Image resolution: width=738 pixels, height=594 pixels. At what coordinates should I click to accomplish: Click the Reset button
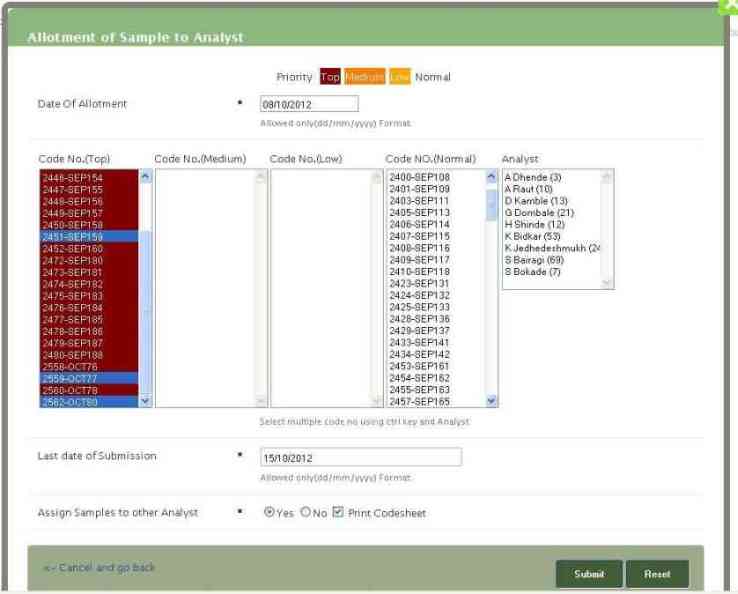657,574
